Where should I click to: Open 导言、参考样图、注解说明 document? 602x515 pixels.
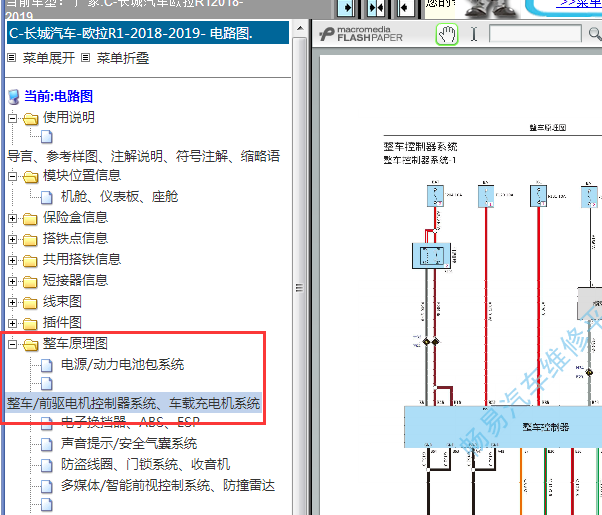pyautogui.click(x=143, y=156)
